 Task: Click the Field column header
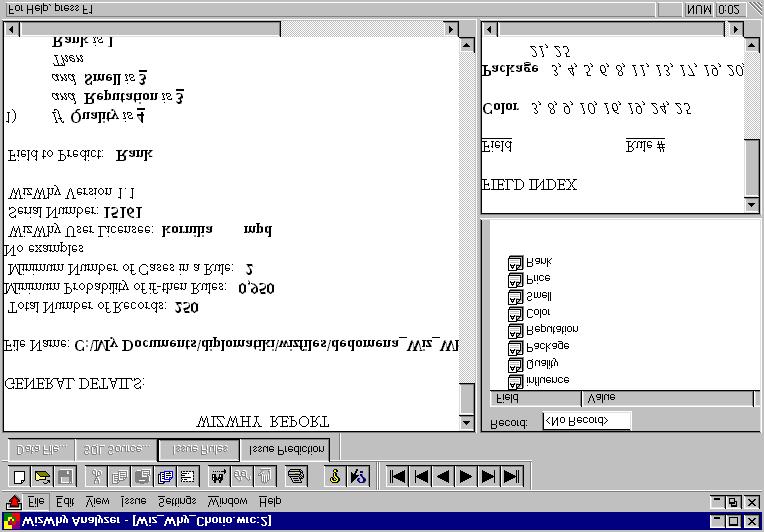[535, 399]
